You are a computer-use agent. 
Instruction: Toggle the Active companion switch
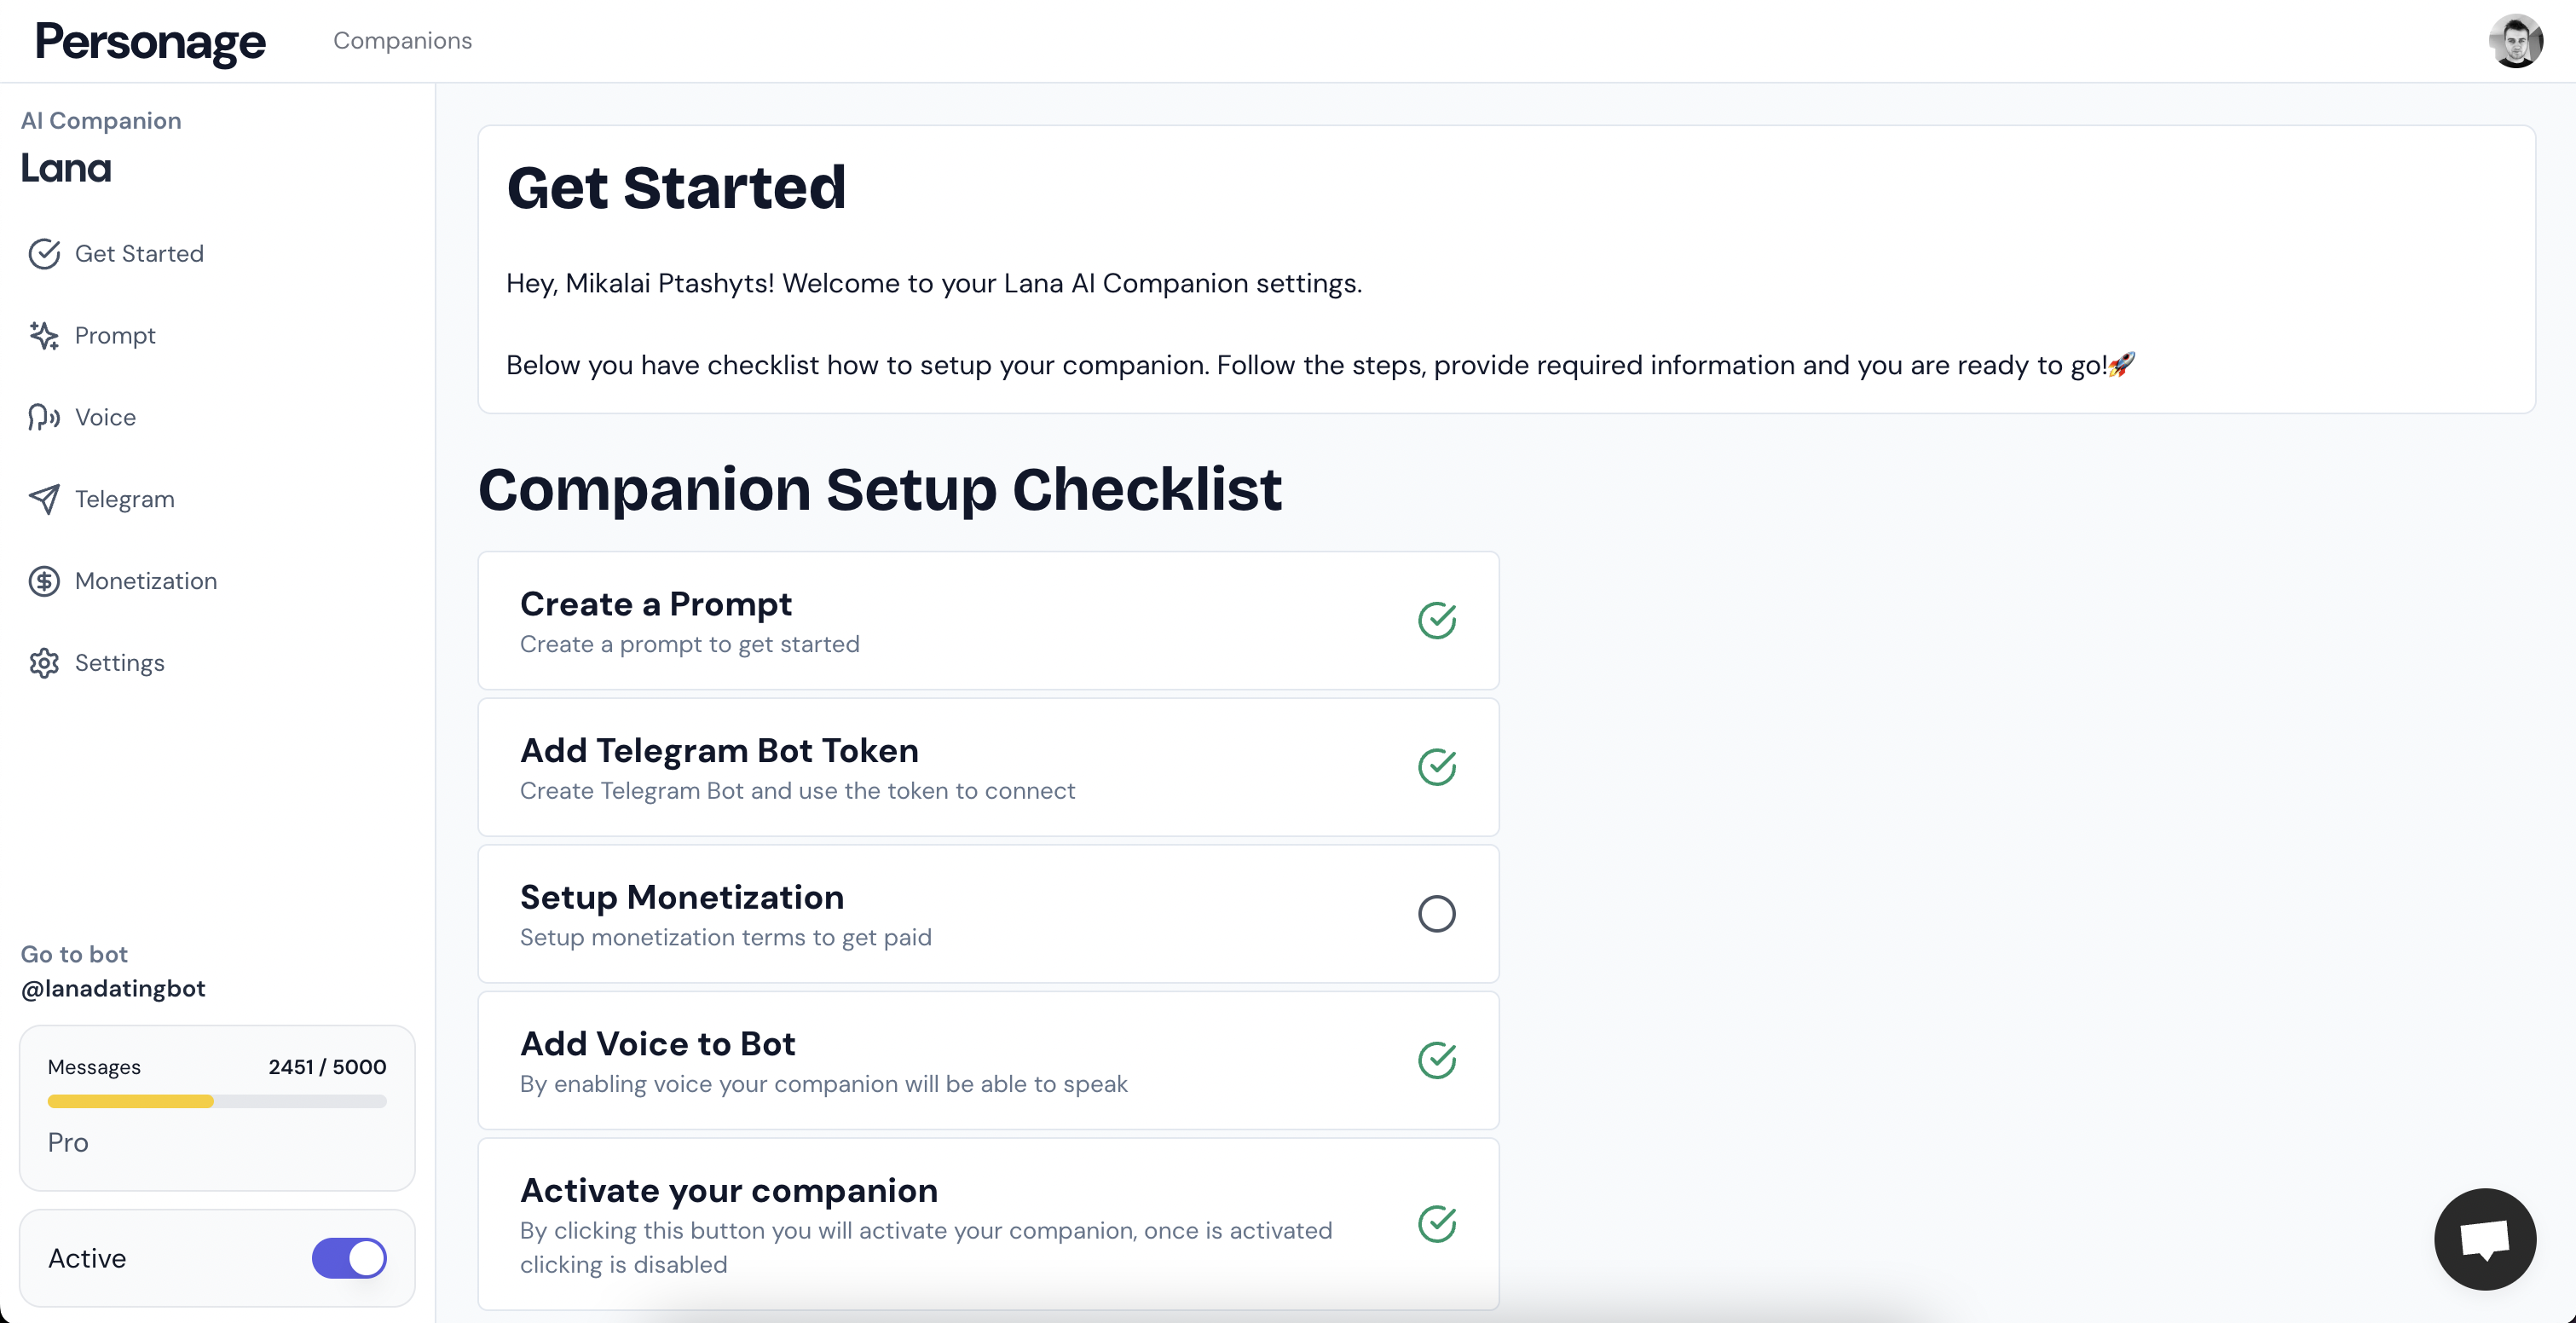[349, 1258]
